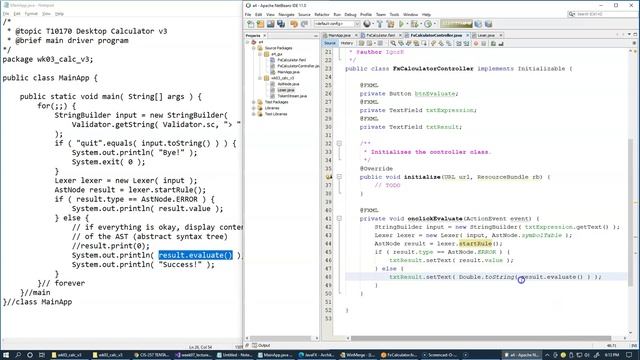This screenshot has width=640, height=360.
Task: Open Debug menu in NetBeans
Action: 350,14
